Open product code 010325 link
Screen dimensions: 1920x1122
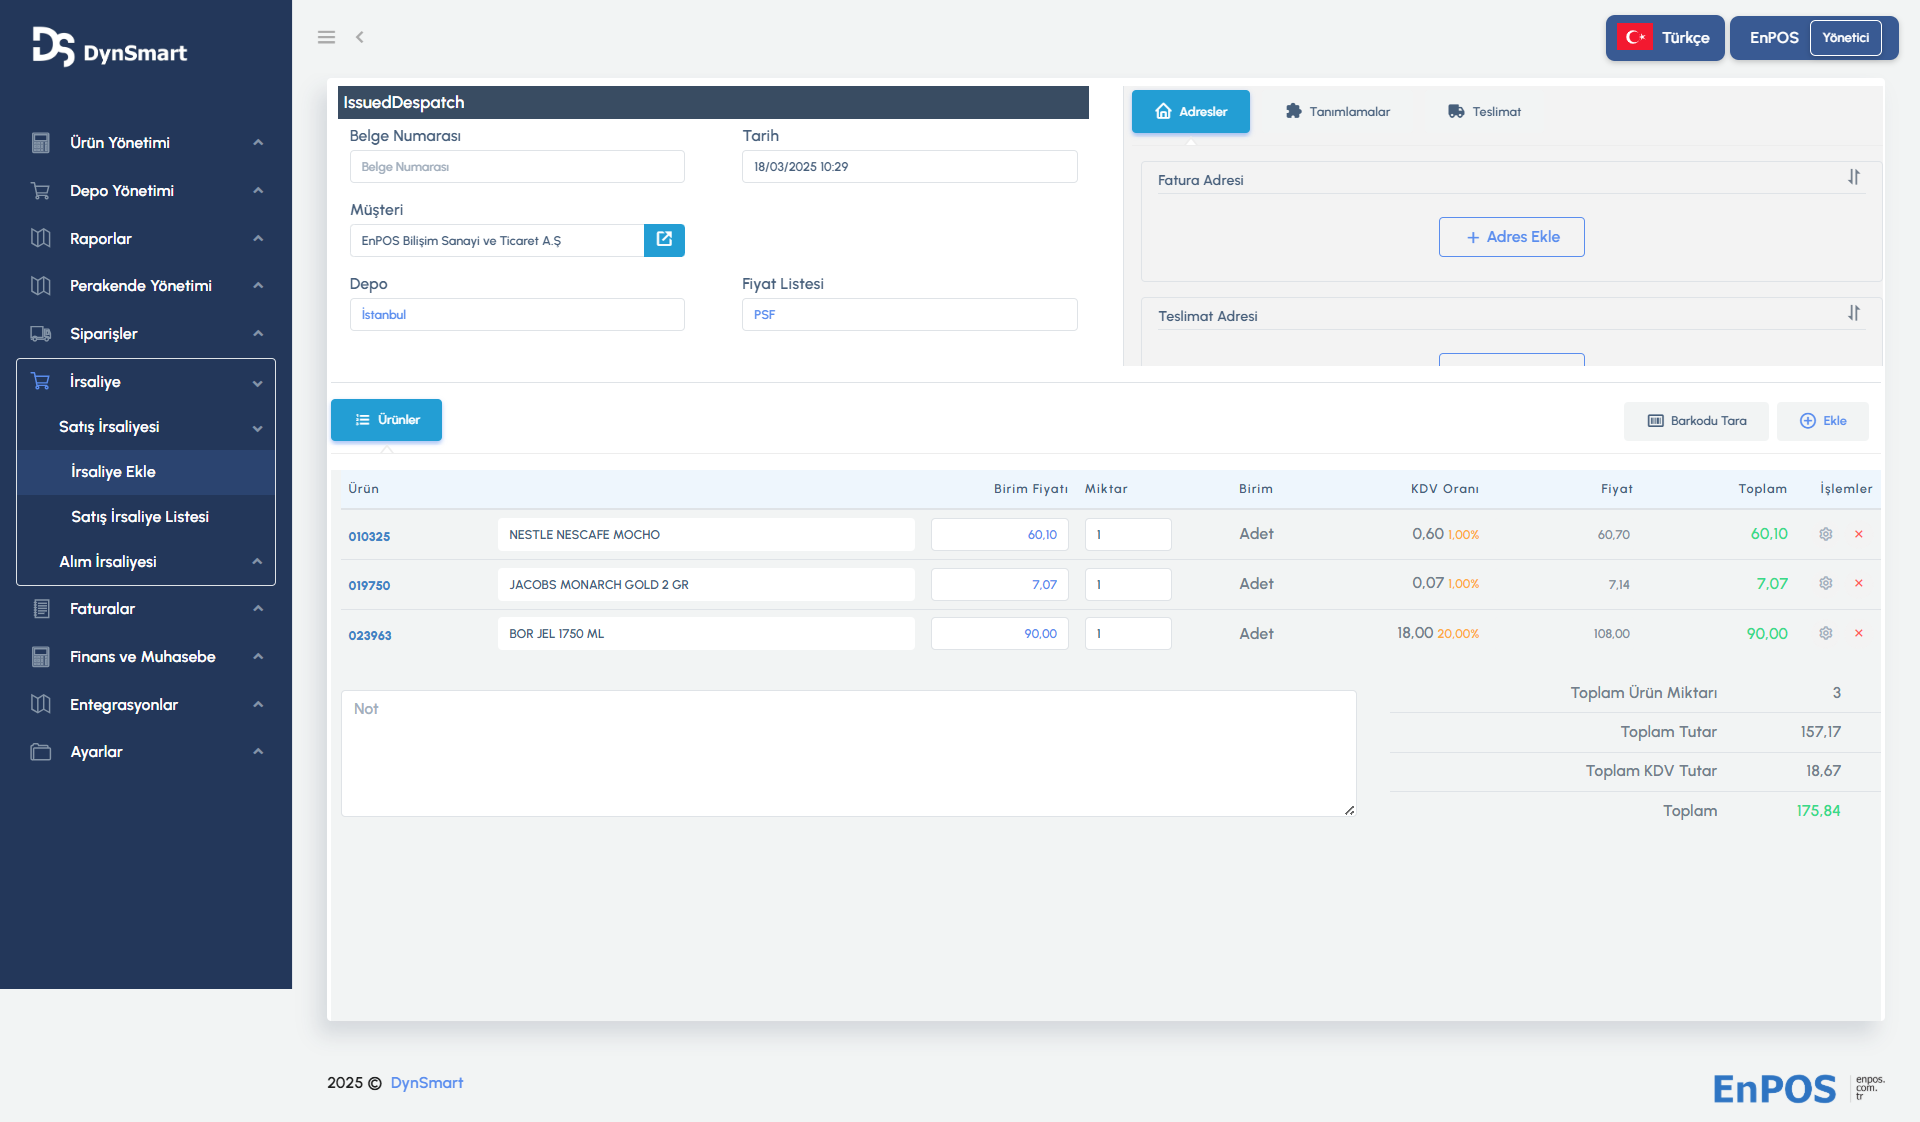369,536
